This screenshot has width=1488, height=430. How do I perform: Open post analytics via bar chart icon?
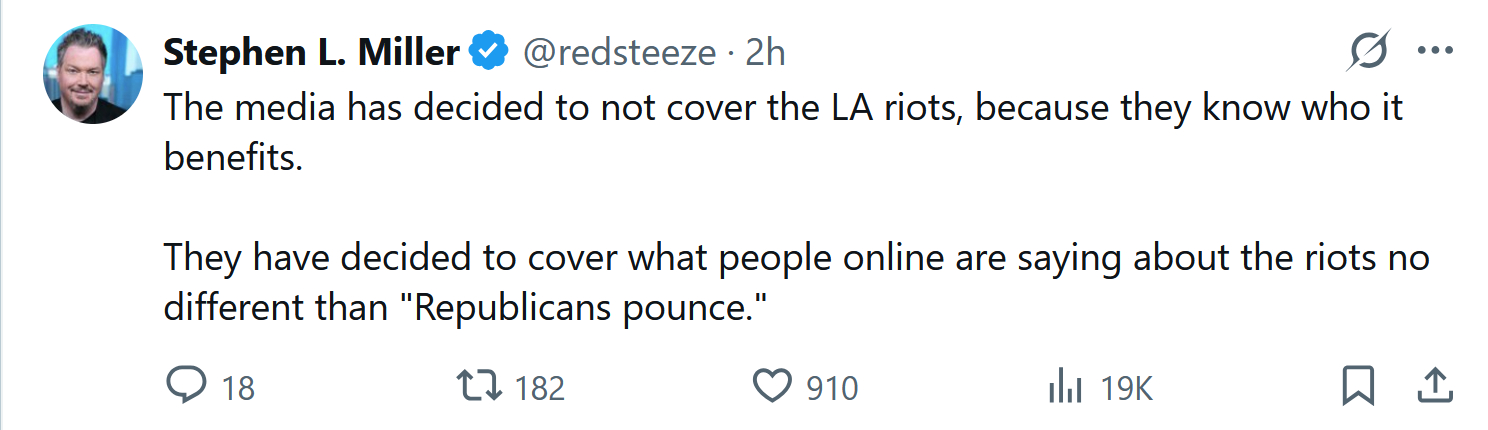tap(1066, 387)
